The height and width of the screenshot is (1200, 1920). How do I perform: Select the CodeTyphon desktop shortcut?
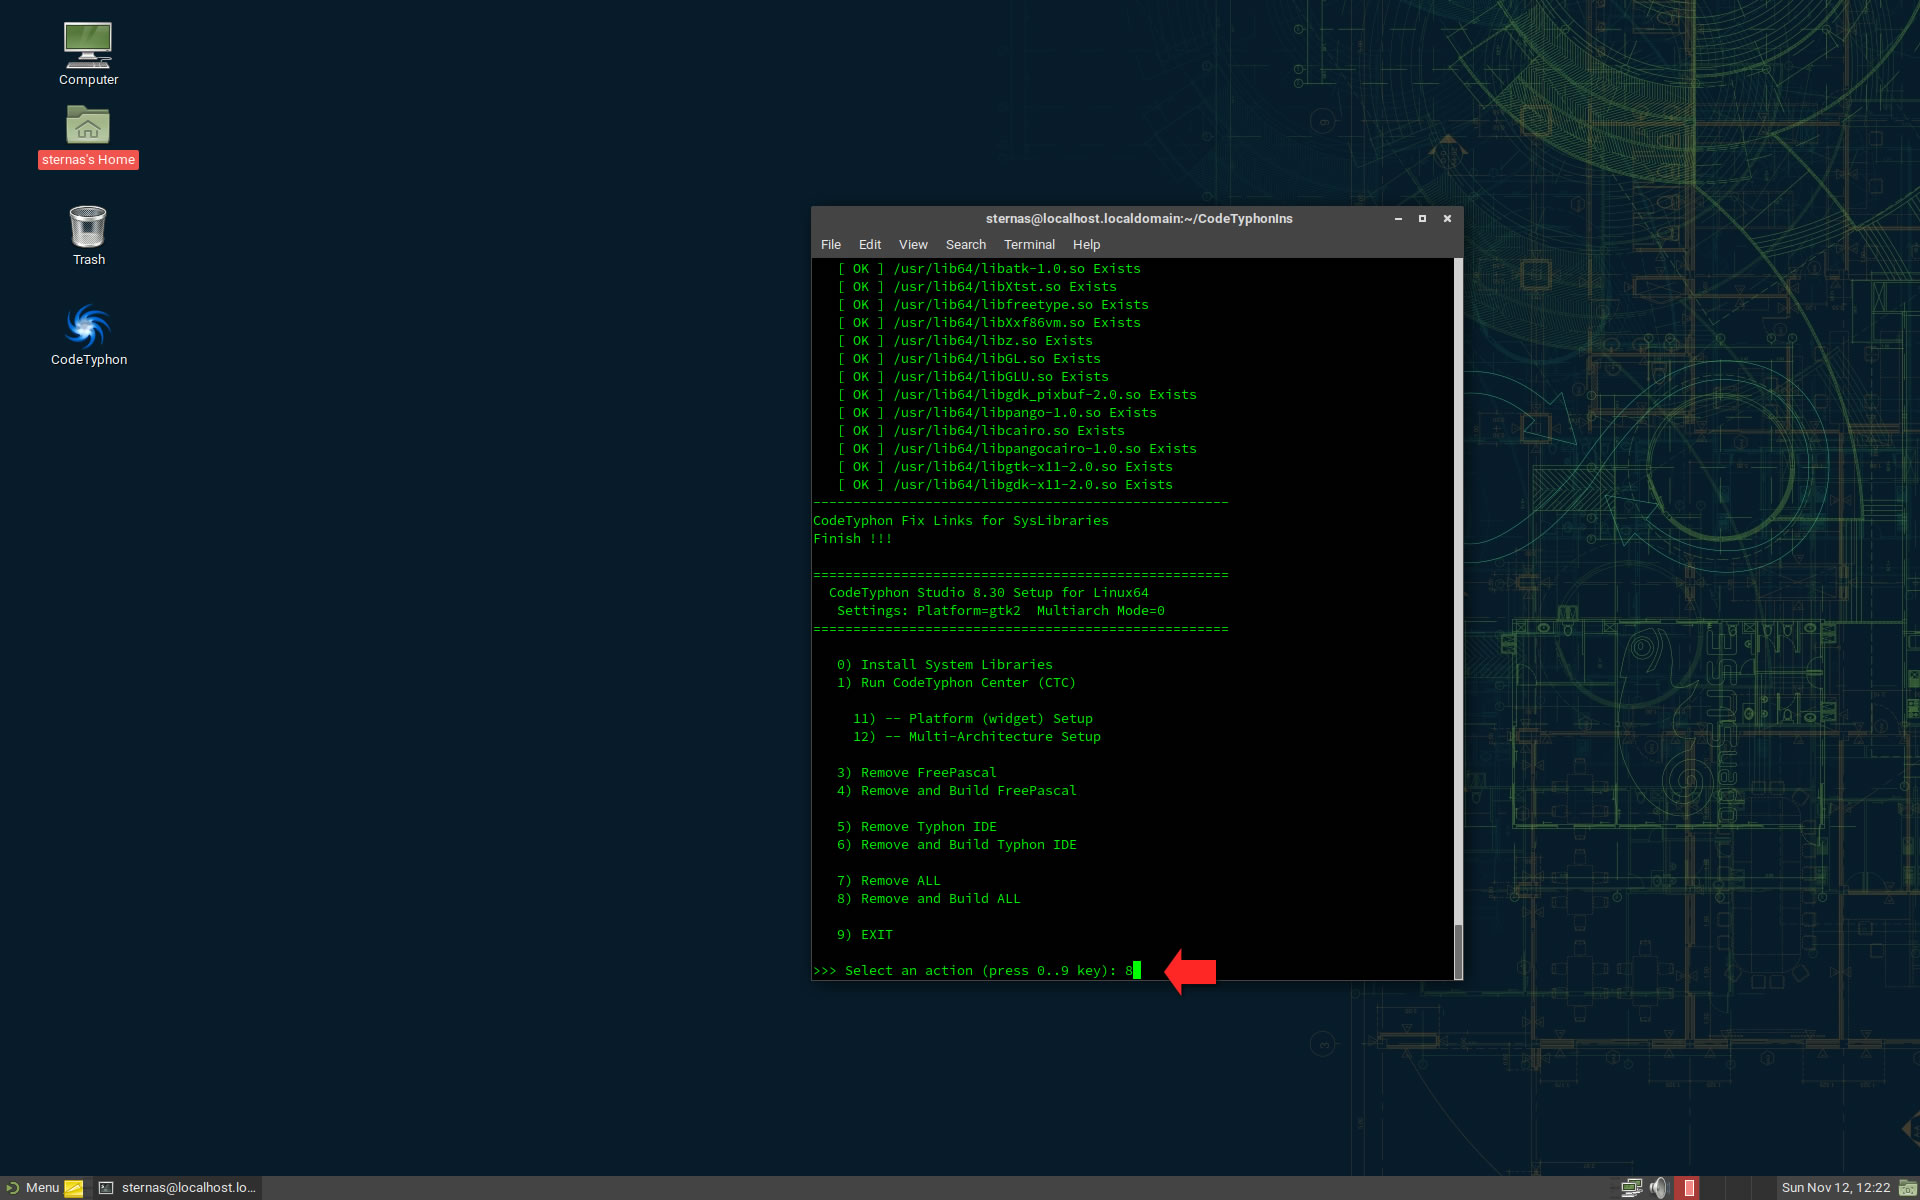(88, 326)
